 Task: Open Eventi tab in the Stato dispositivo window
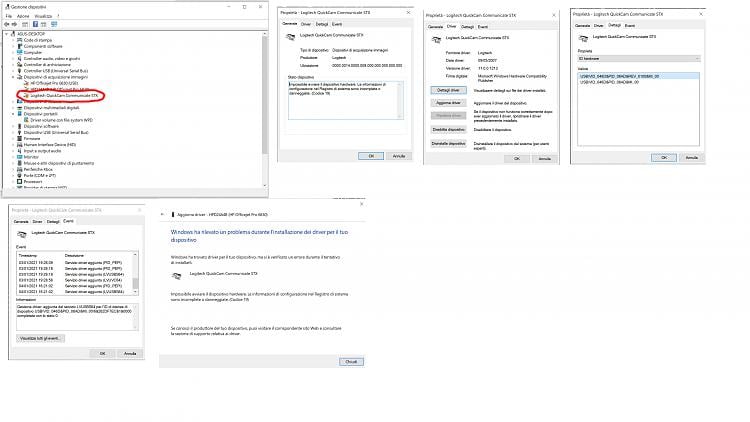337,24
